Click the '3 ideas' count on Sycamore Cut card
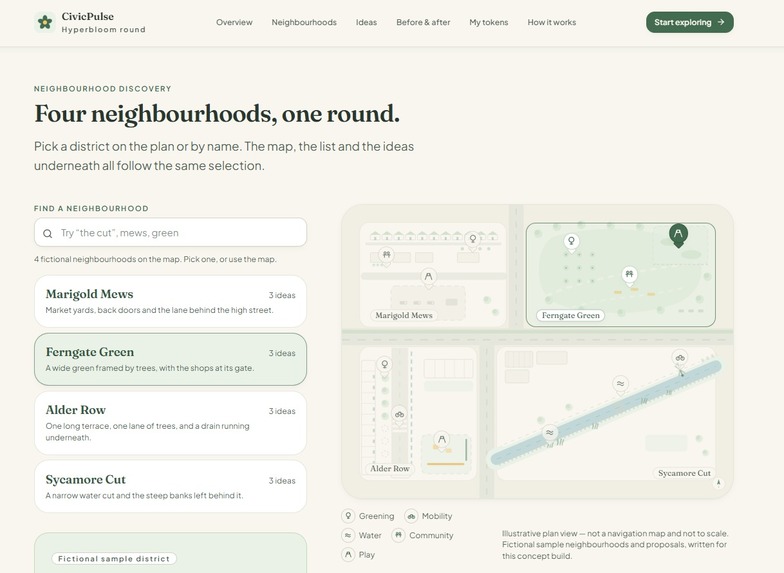The width and height of the screenshot is (784, 573). 282,480
